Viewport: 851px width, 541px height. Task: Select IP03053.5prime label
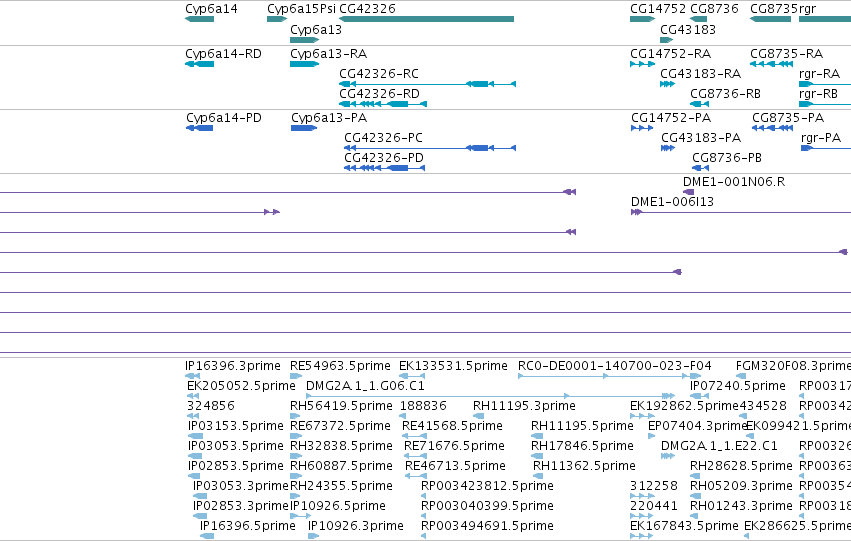coord(236,446)
